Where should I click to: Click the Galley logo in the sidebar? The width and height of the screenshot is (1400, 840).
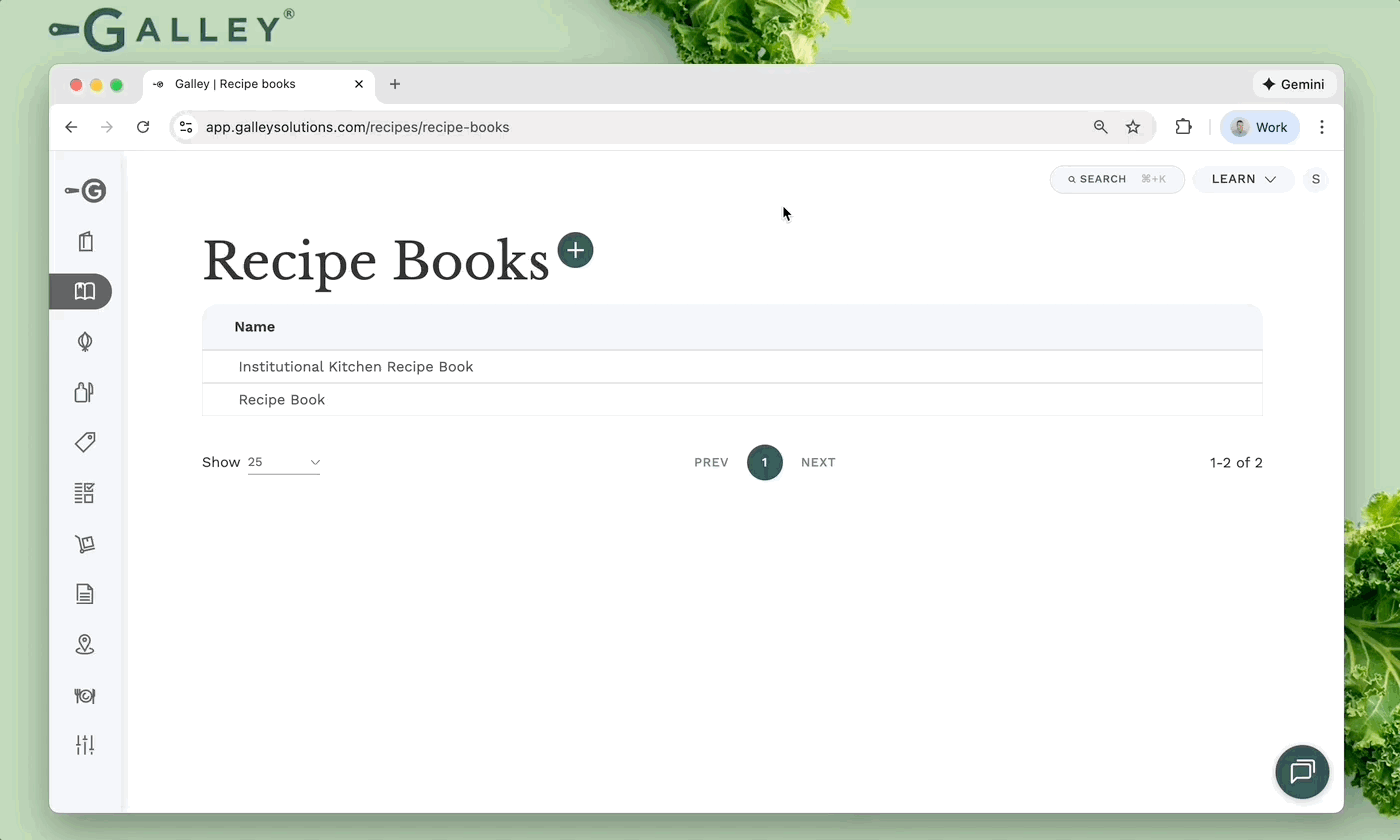[85, 190]
